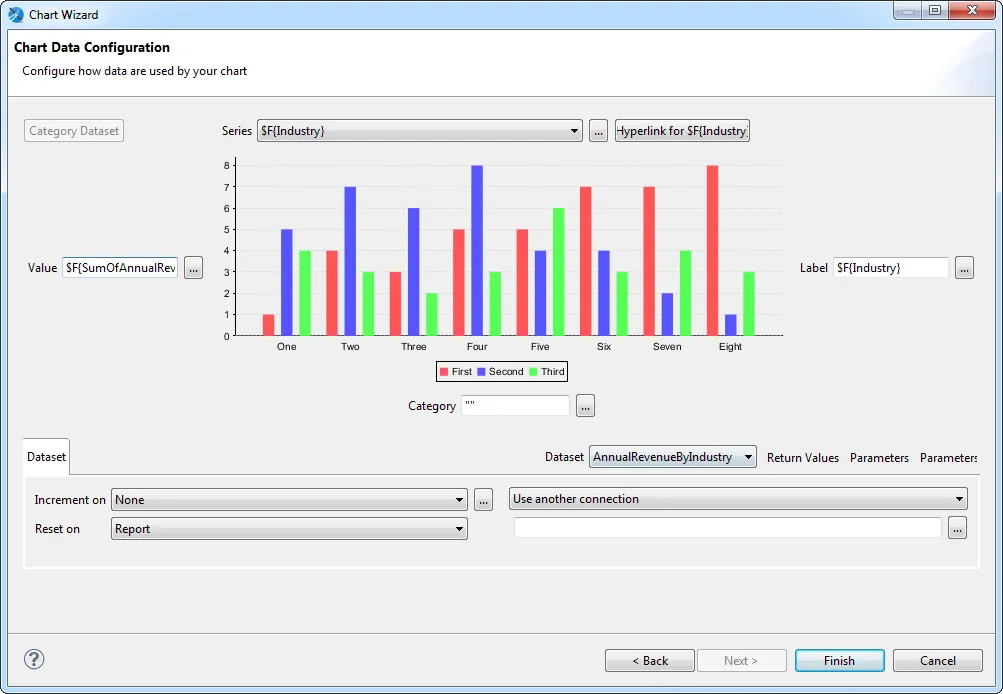Viewport: 1003px width, 694px height.
Task: Open the Value expression editor ellipsis
Action: pyautogui.click(x=193, y=267)
